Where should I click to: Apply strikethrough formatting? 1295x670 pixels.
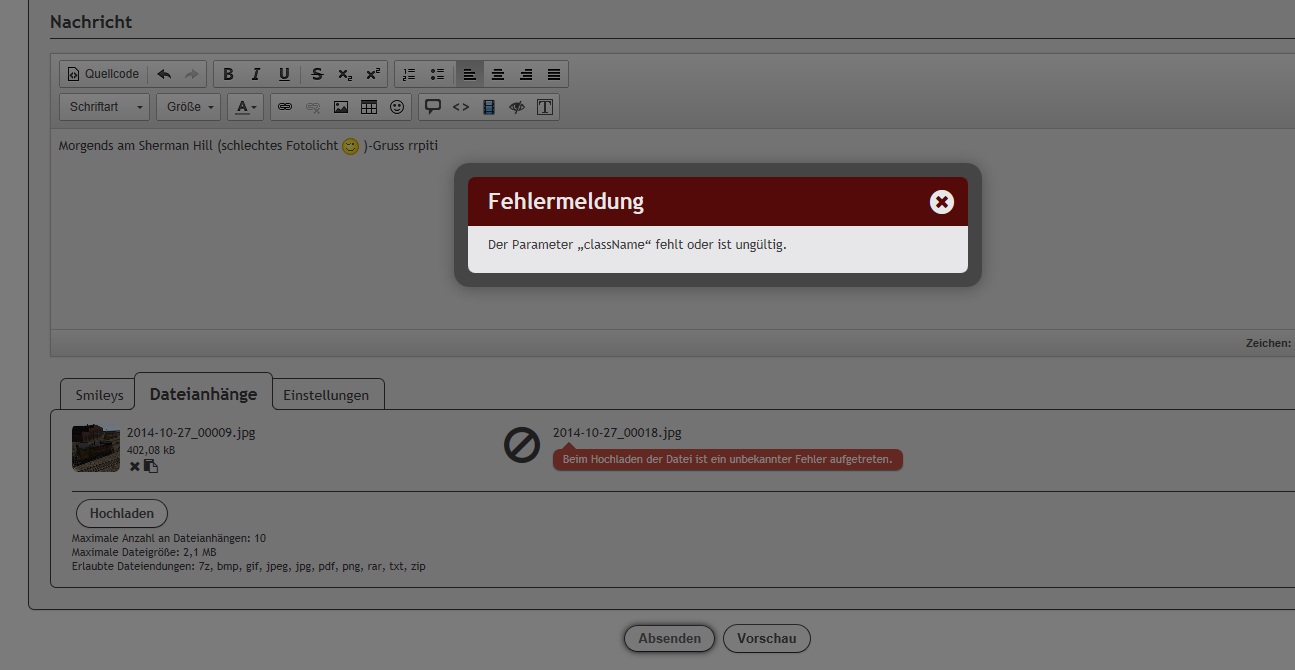(317, 74)
